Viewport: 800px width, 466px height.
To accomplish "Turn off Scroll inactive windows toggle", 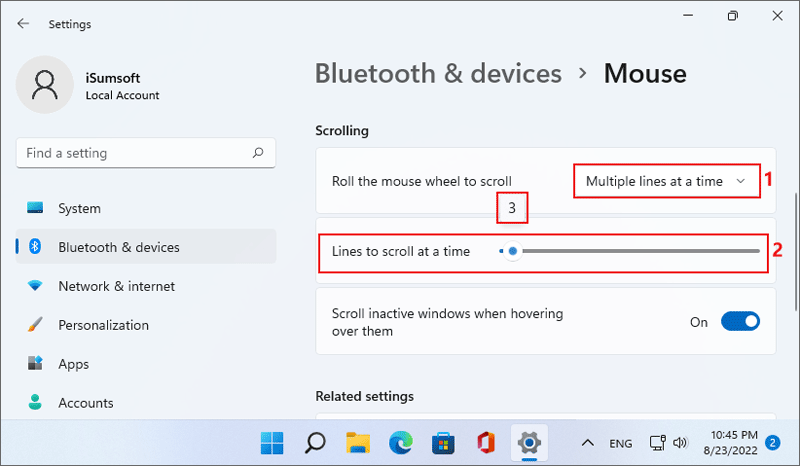I will (740, 322).
